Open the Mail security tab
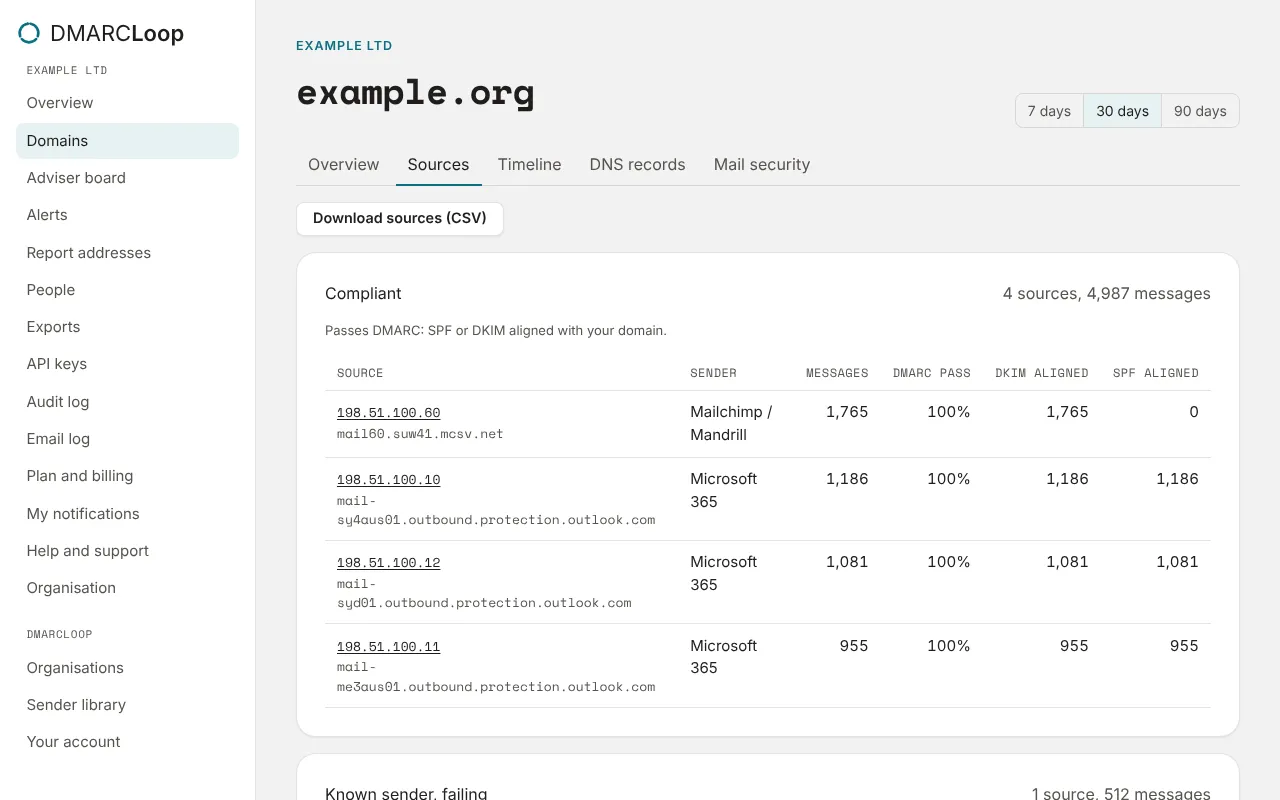Image resolution: width=1280 pixels, height=800 pixels. [762, 165]
